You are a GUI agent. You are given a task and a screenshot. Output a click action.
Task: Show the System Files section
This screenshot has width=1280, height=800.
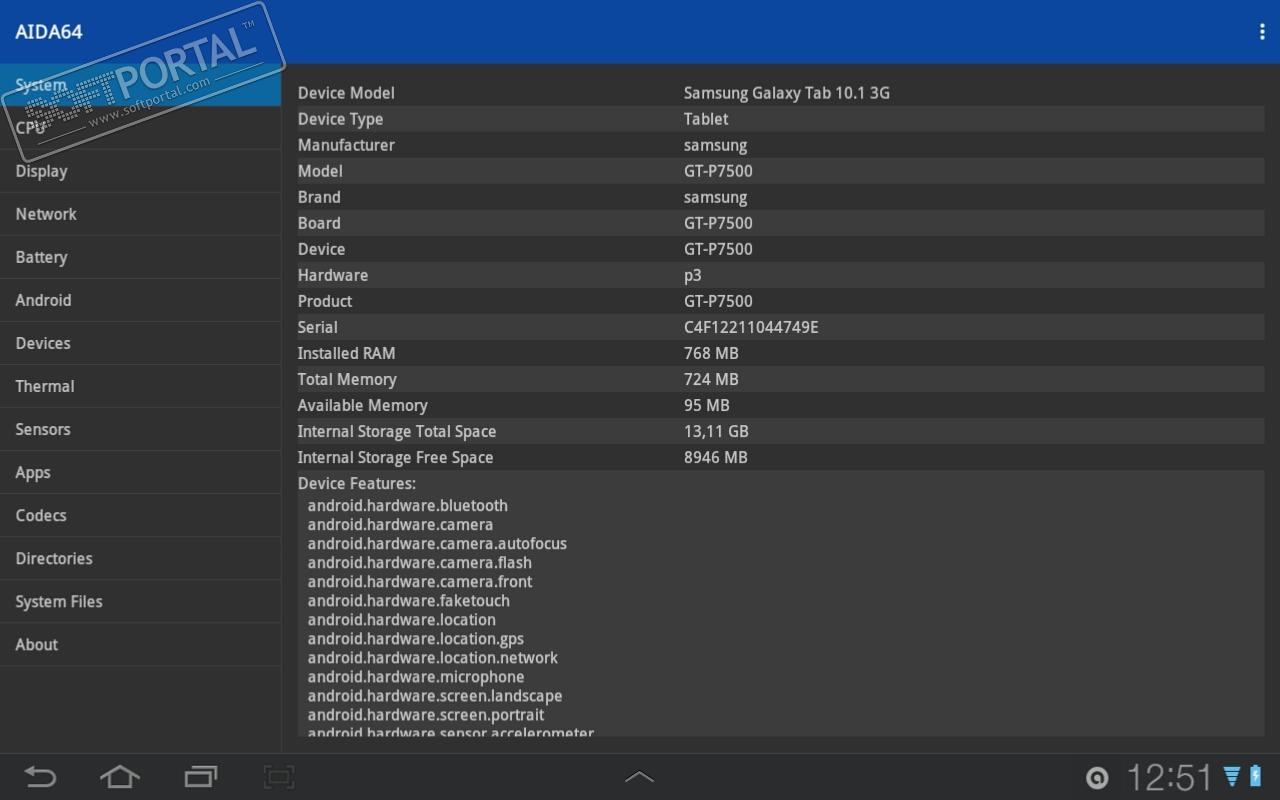[140, 601]
